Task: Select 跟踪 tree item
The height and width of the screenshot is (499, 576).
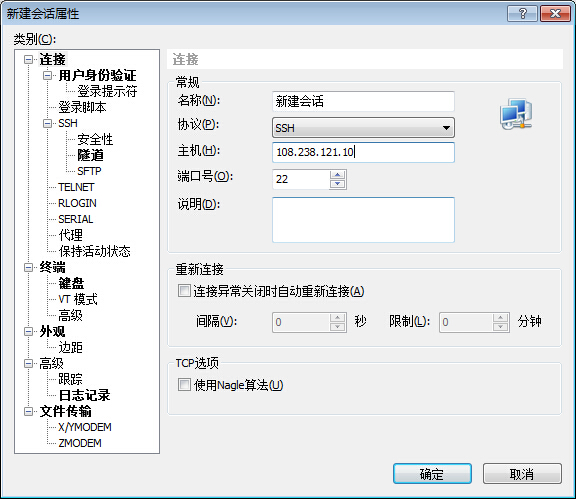Action: [70, 379]
